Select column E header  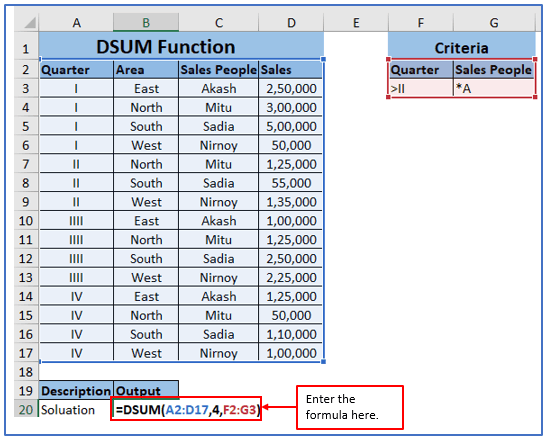(x=356, y=23)
